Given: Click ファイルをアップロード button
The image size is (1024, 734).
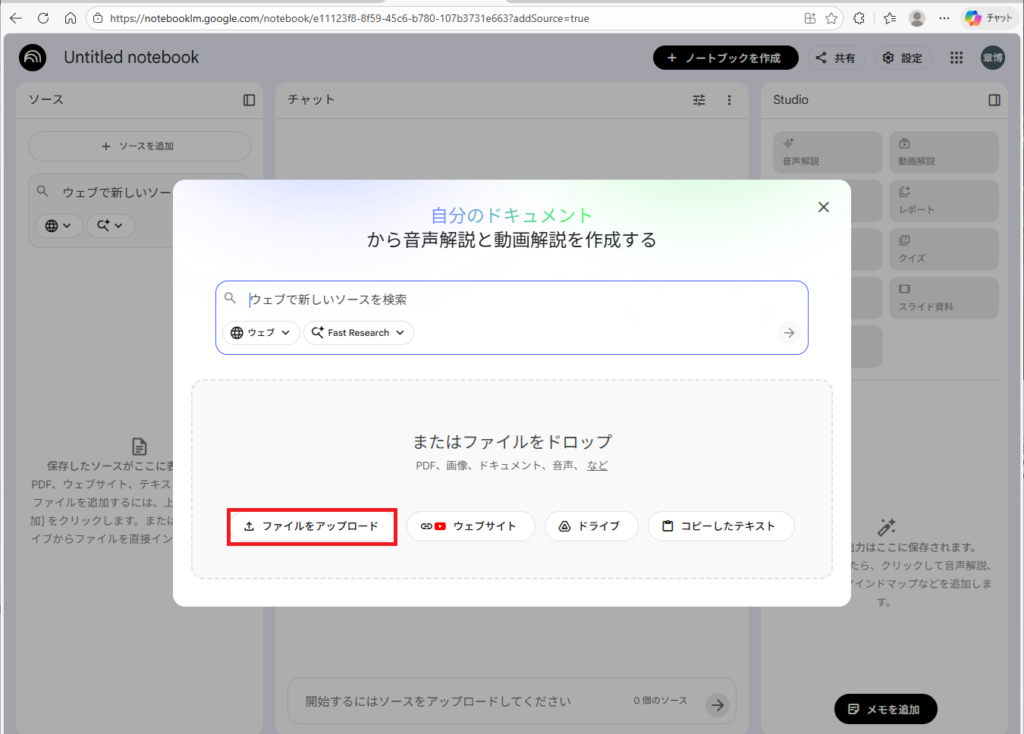Looking at the screenshot, I should [x=311, y=526].
